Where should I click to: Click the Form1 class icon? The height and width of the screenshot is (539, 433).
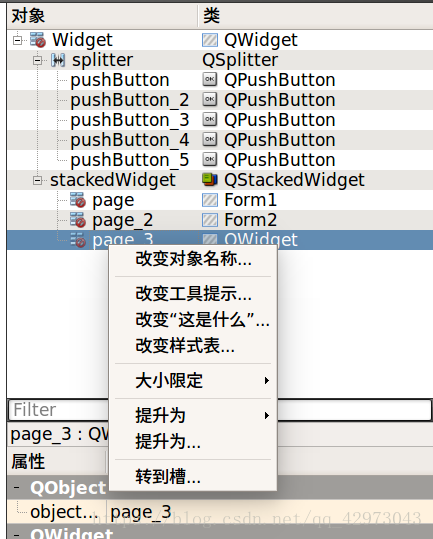tap(210, 200)
